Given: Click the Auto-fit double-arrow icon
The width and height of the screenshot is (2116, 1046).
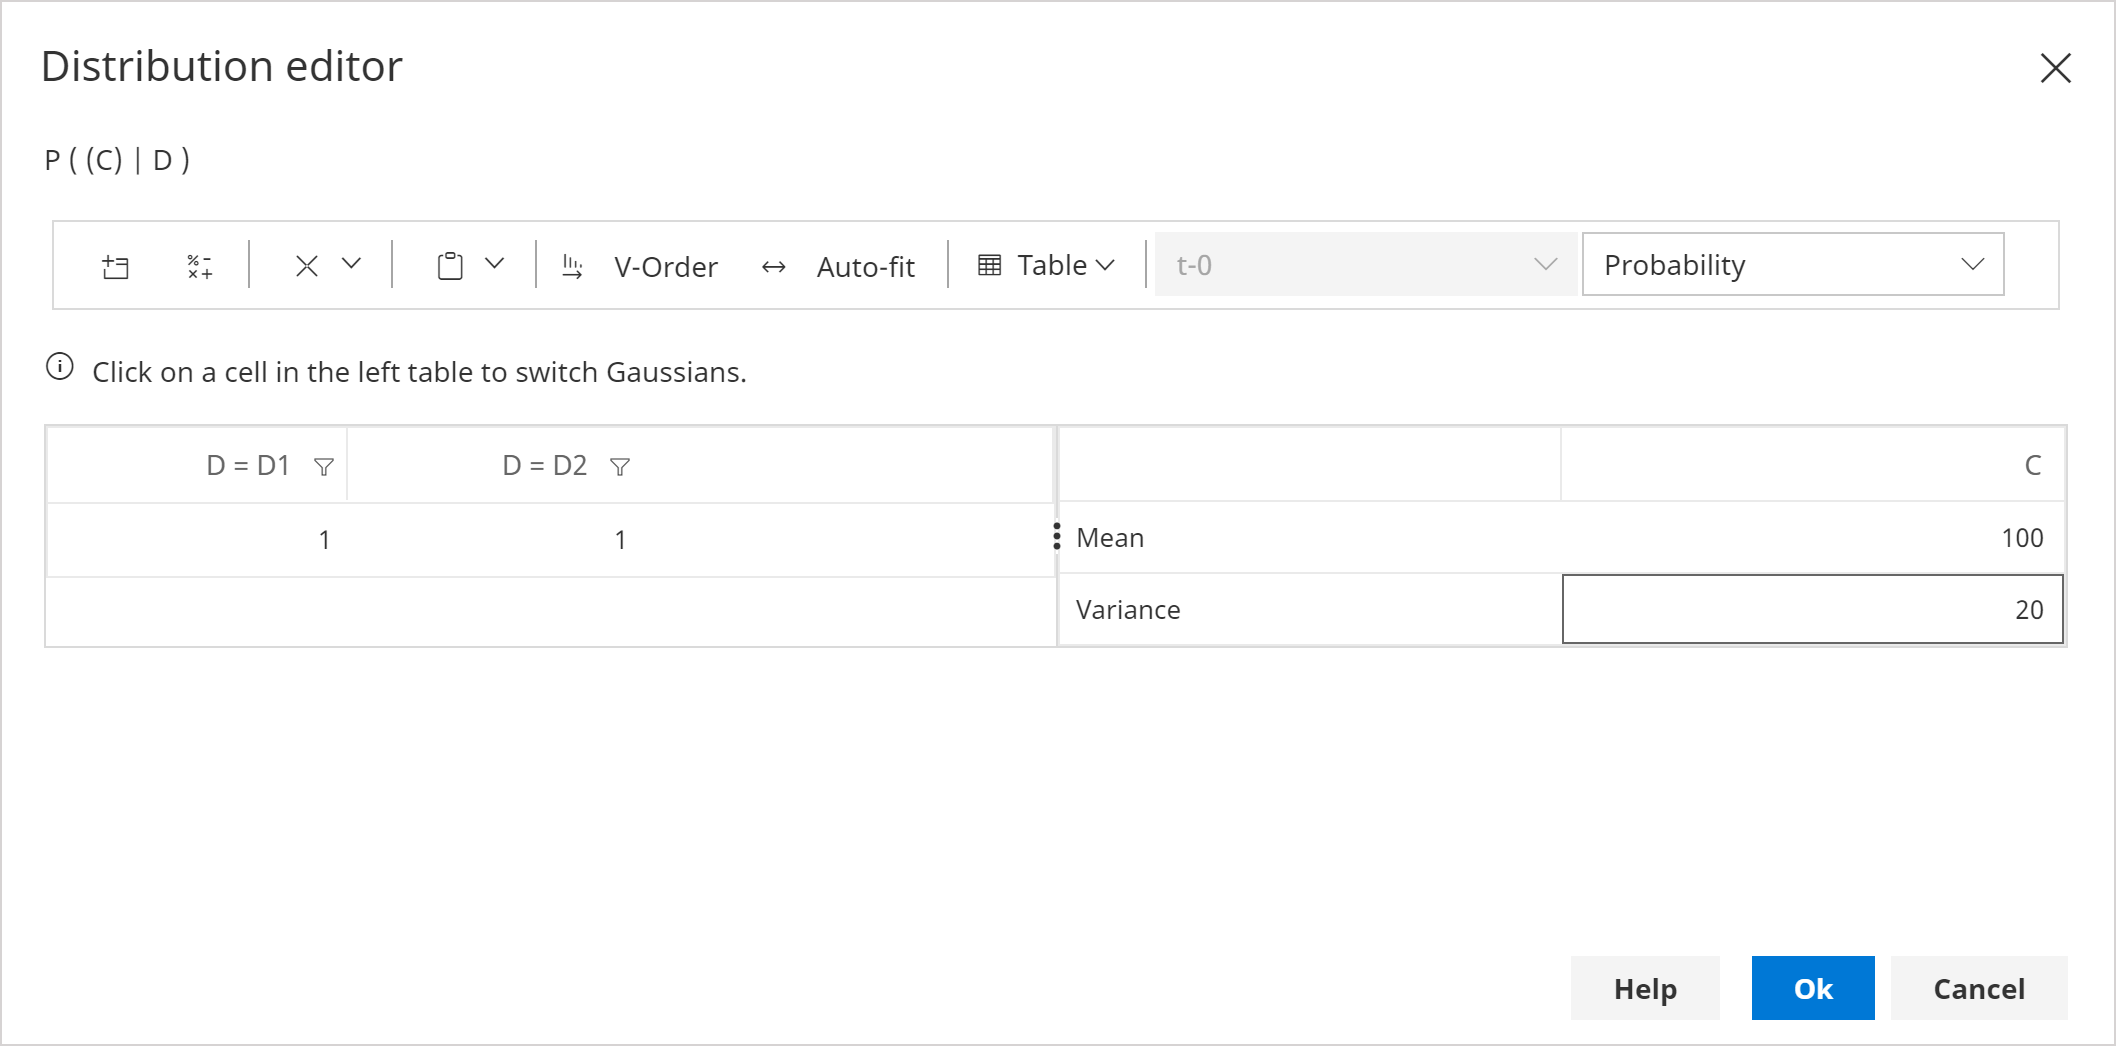Looking at the screenshot, I should (773, 267).
